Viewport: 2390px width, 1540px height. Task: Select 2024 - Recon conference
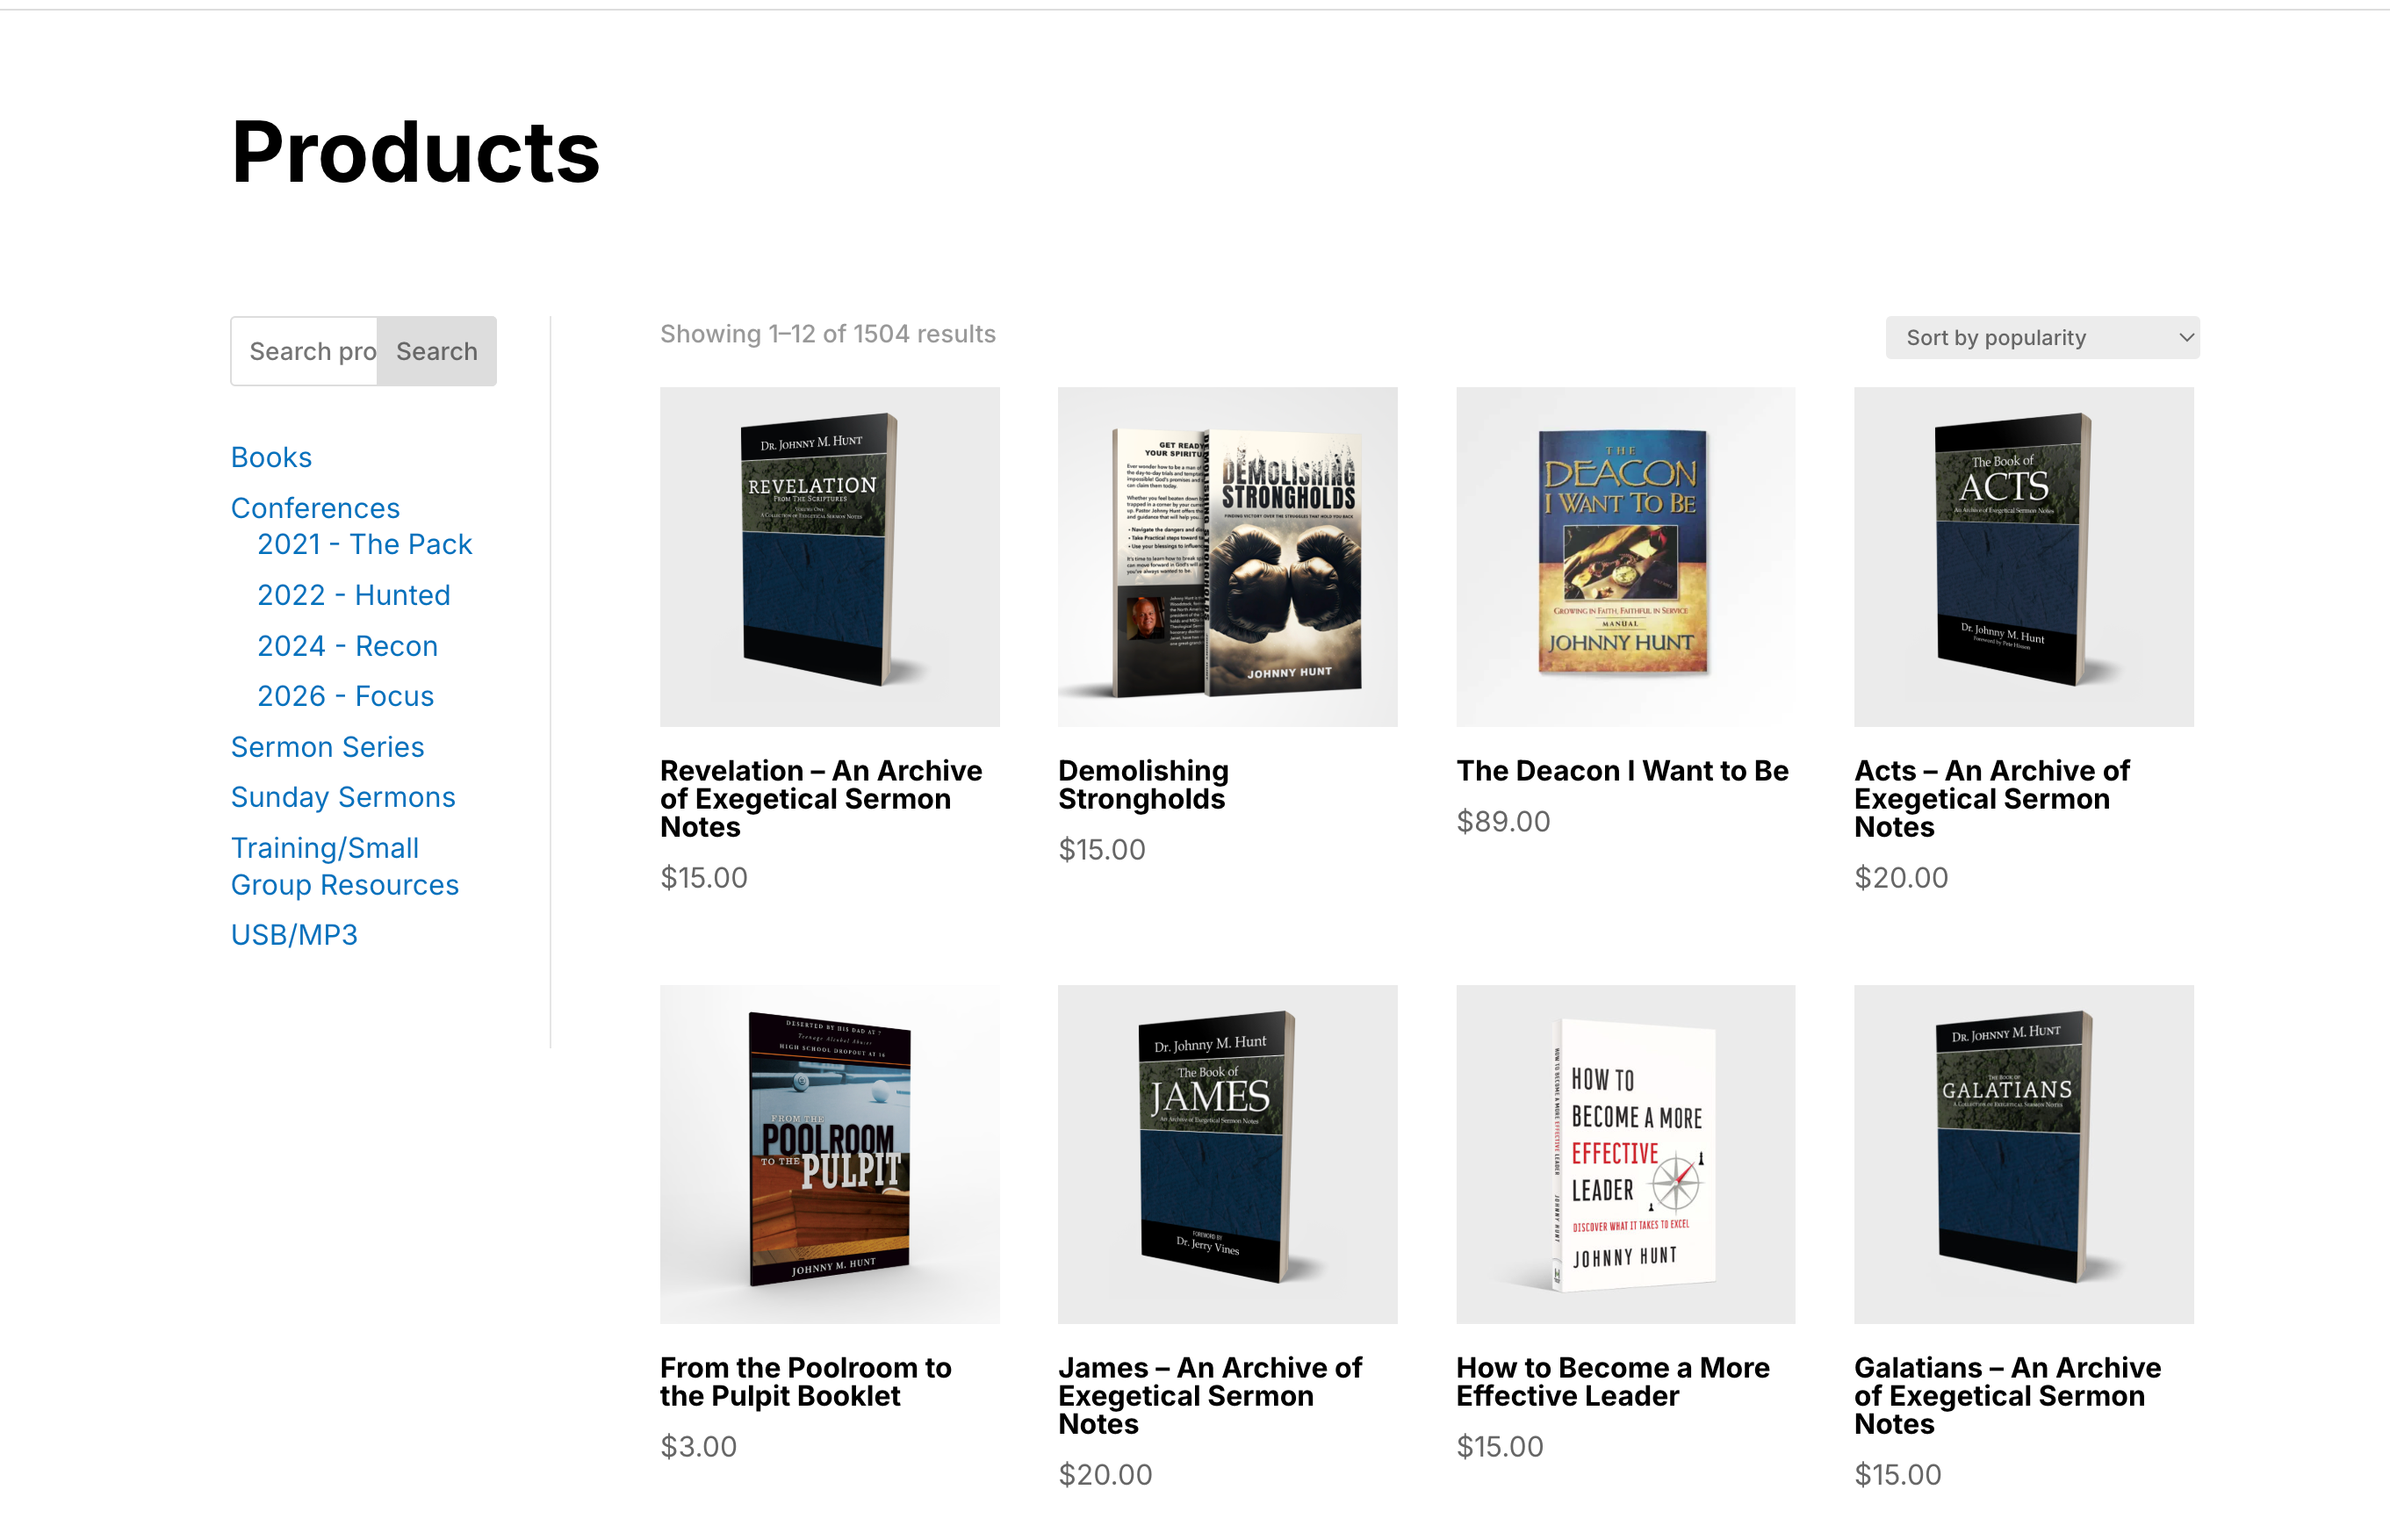pyautogui.click(x=347, y=646)
